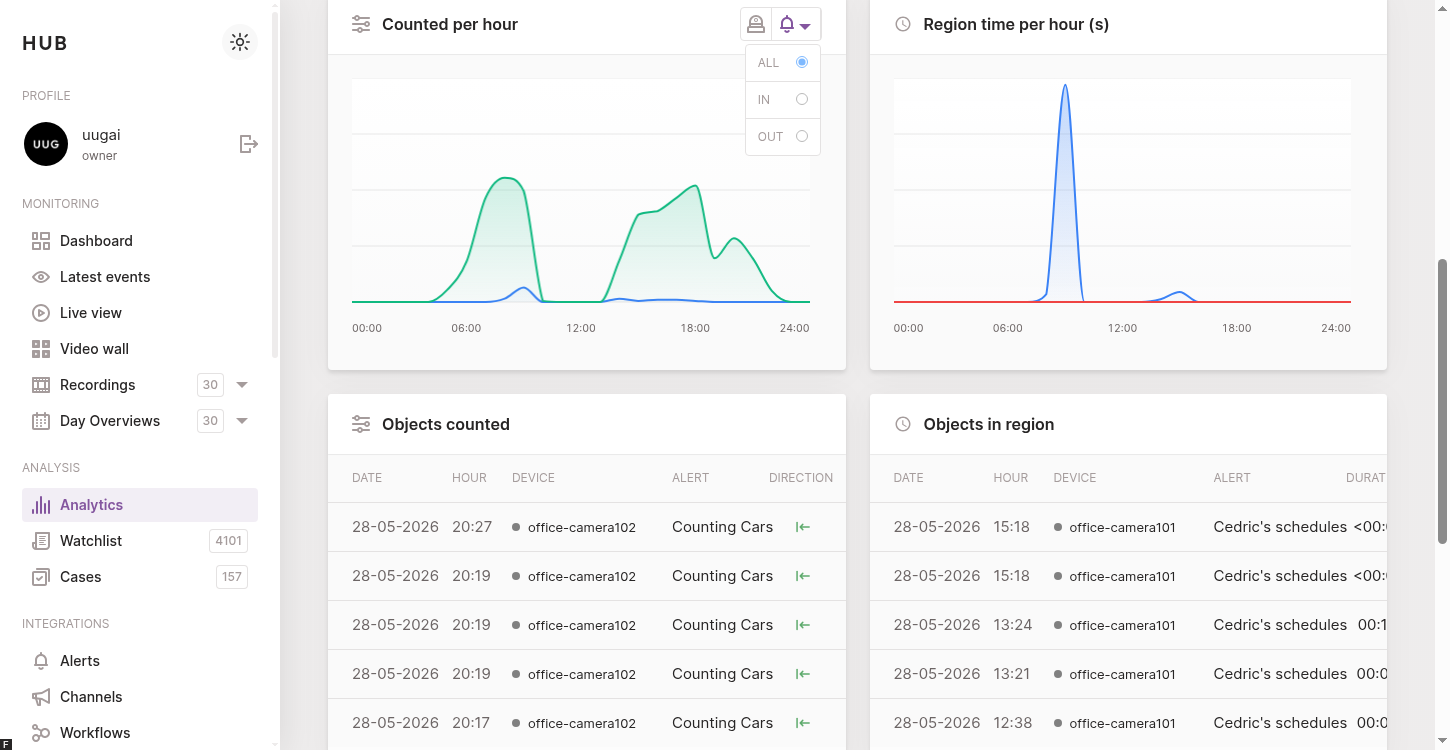1450x750 pixels.
Task: Click the sliders icon beside Objects counted
Action: pyautogui.click(x=361, y=424)
